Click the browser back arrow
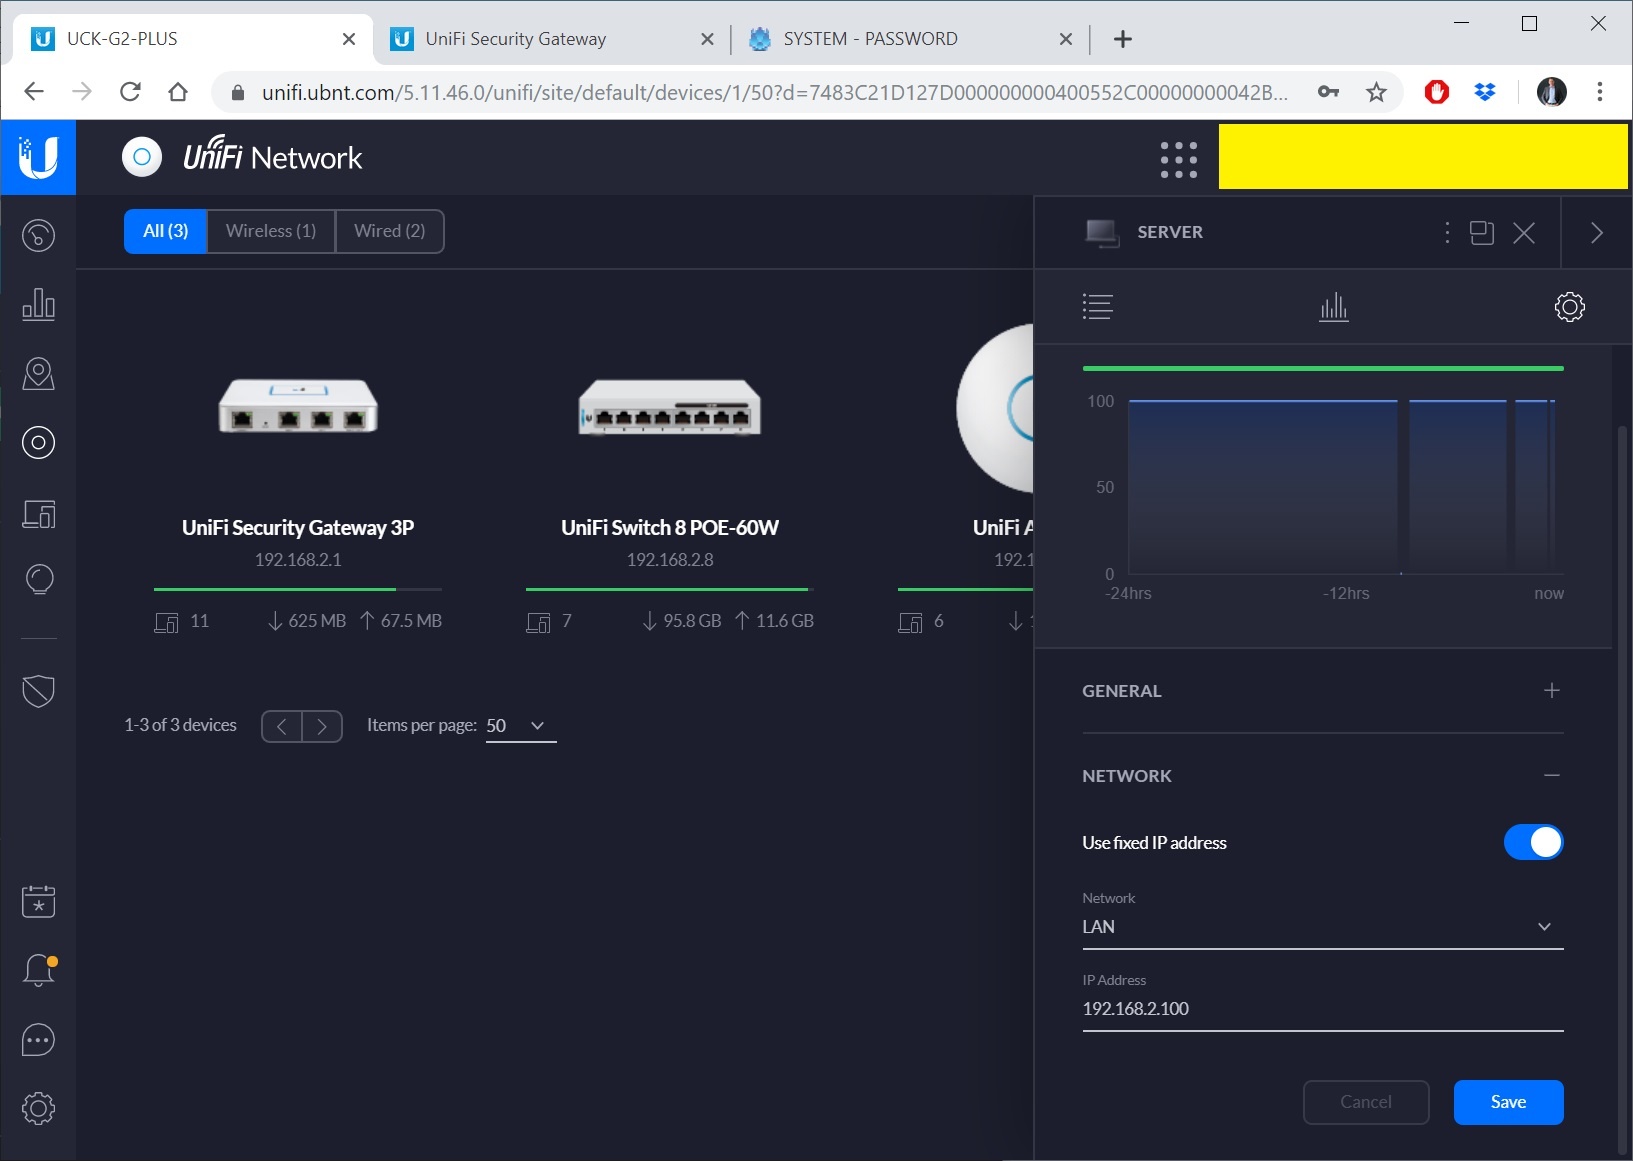This screenshot has height=1161, width=1633. pyautogui.click(x=34, y=92)
